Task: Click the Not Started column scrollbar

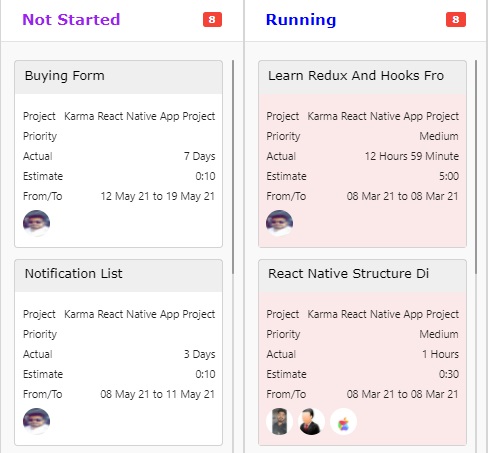Action: coord(233,167)
